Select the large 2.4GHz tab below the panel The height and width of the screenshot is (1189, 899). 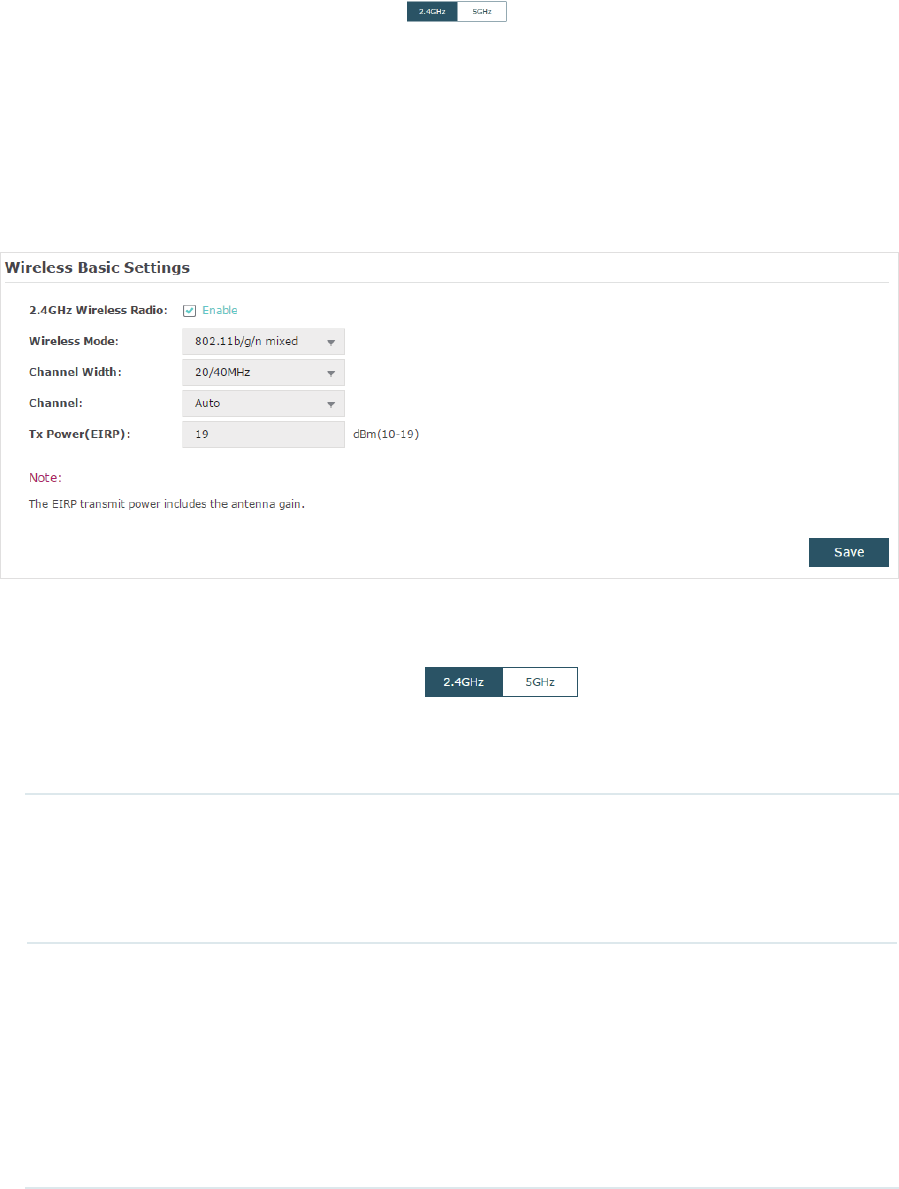click(463, 682)
